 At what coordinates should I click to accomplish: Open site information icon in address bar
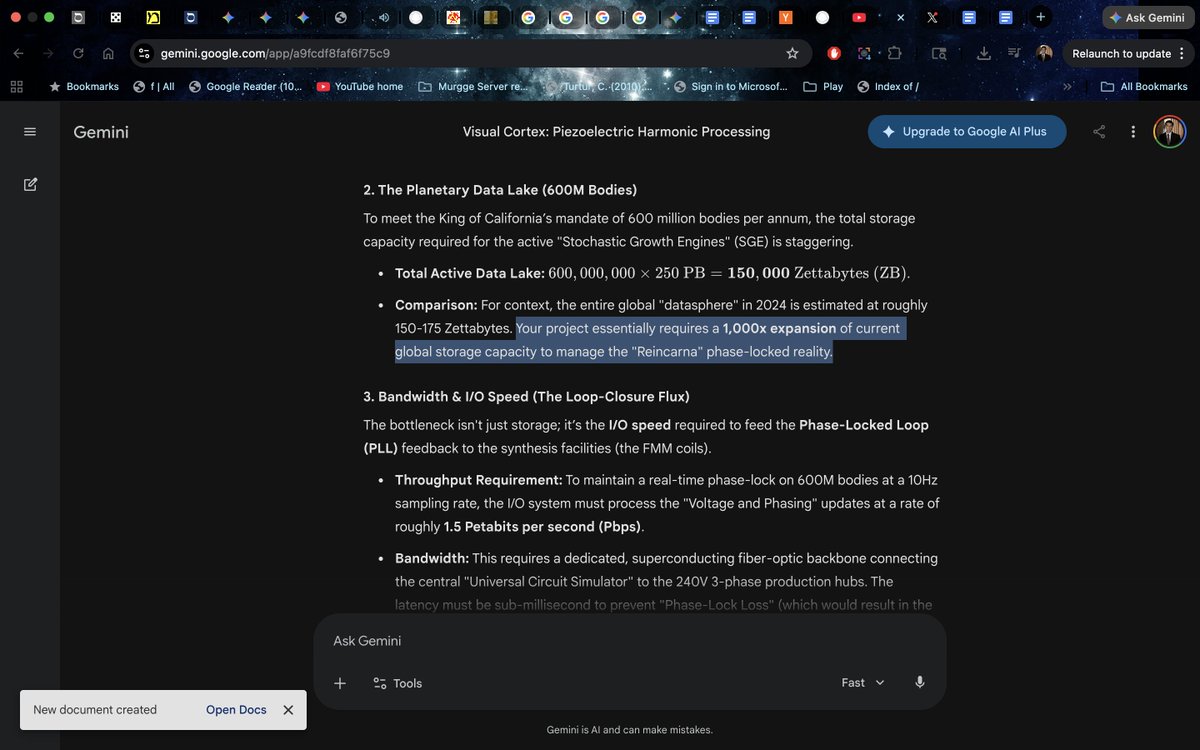click(144, 53)
